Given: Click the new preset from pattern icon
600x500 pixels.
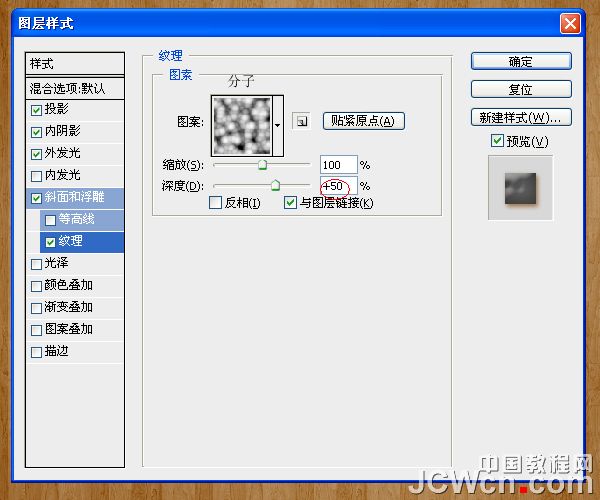Looking at the screenshot, I should pos(300,121).
